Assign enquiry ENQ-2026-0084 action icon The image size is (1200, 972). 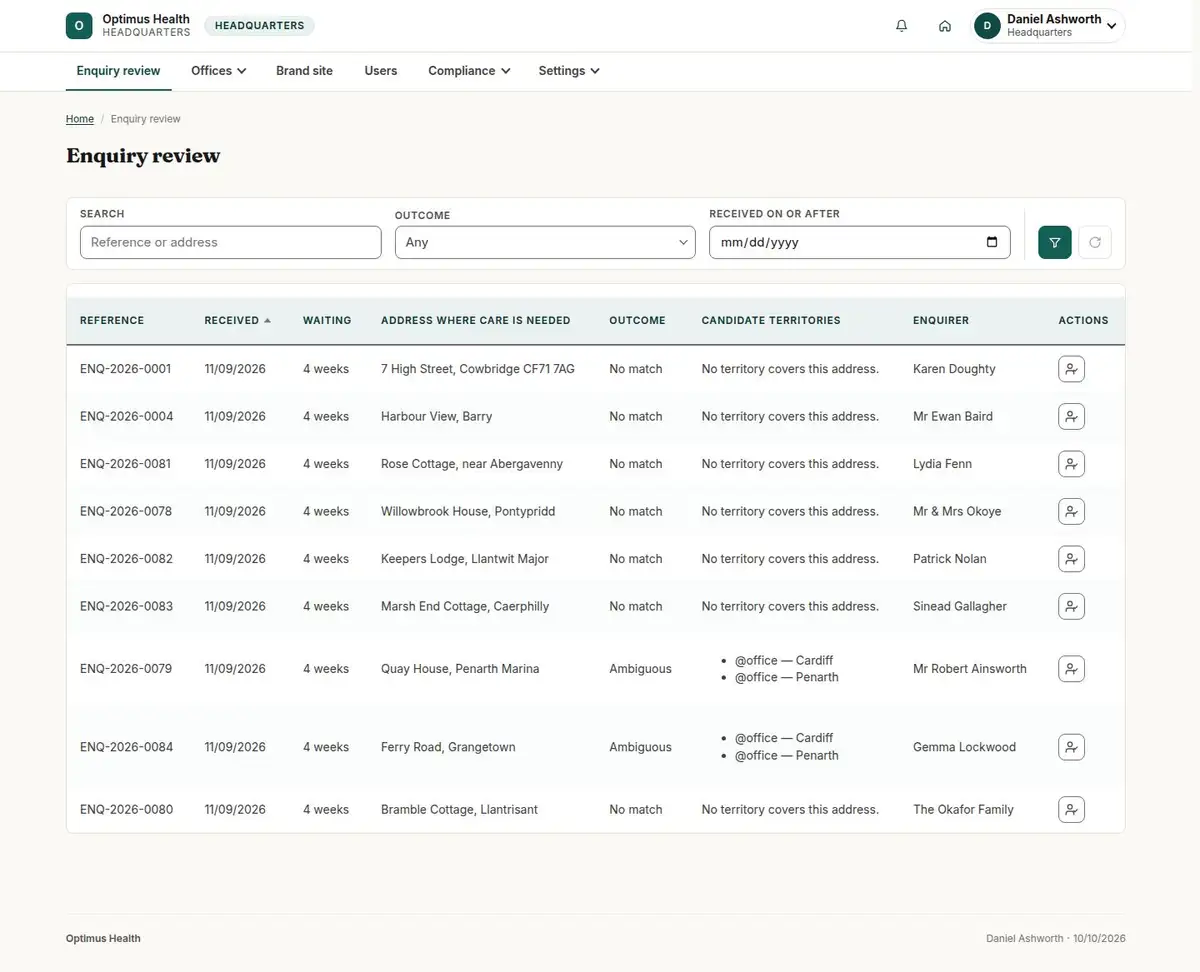[1071, 747]
